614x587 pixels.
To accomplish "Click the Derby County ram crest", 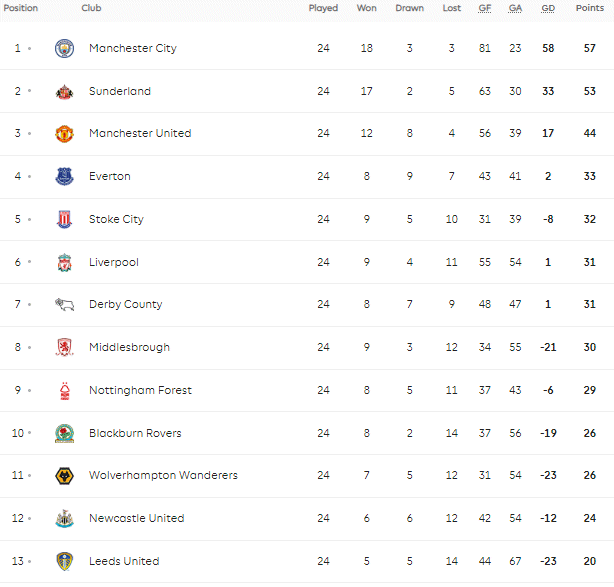I will [65, 304].
